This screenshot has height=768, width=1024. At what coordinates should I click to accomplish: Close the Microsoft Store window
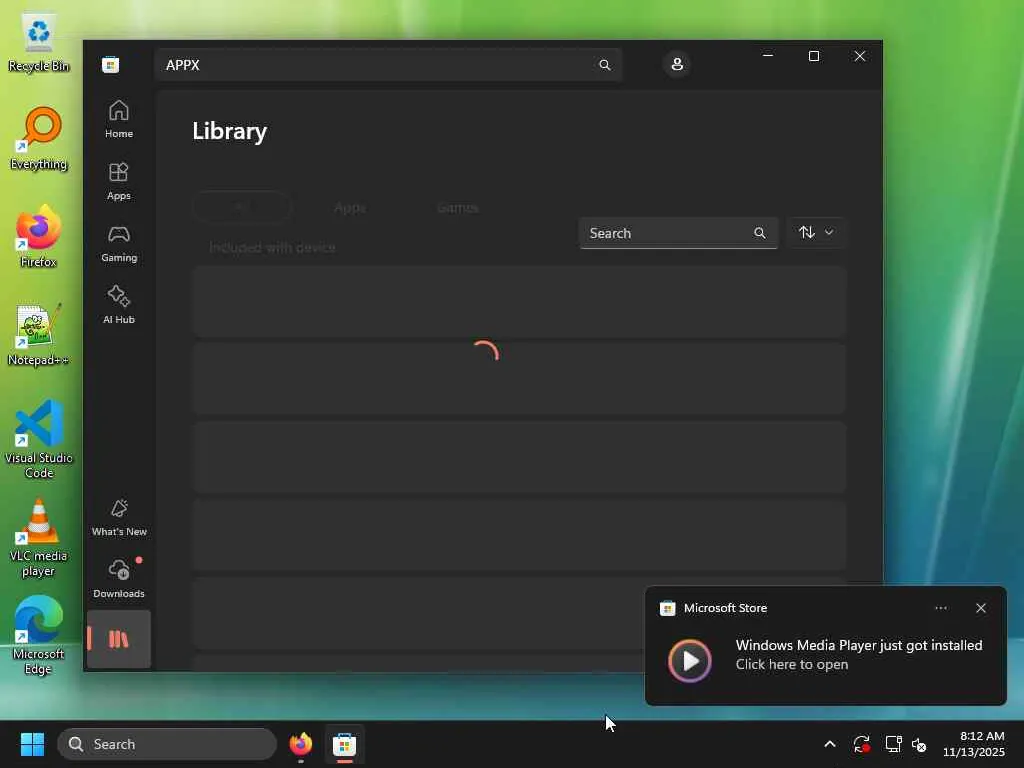pyautogui.click(x=859, y=56)
